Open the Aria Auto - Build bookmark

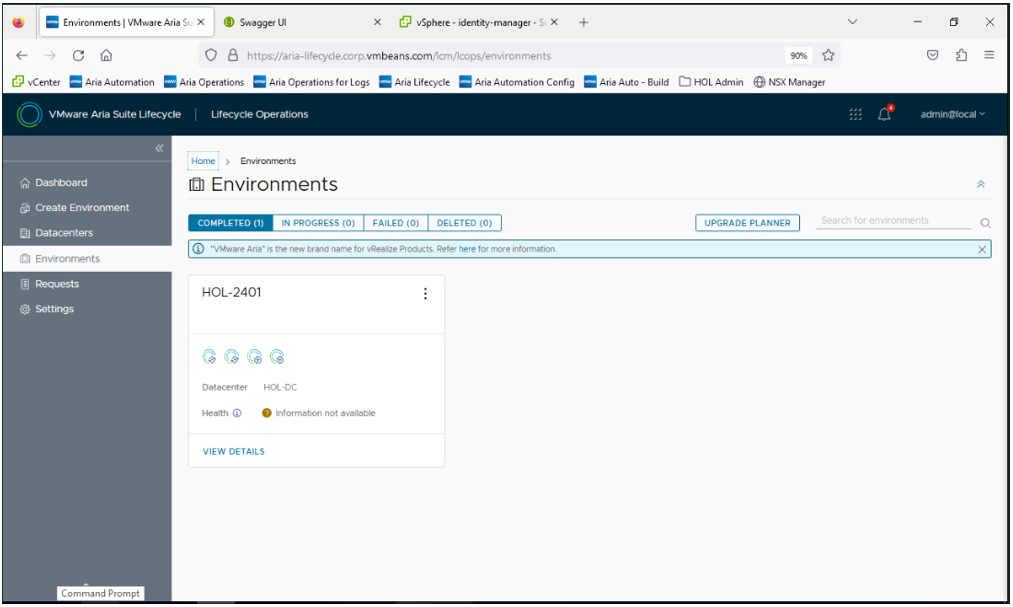point(626,82)
